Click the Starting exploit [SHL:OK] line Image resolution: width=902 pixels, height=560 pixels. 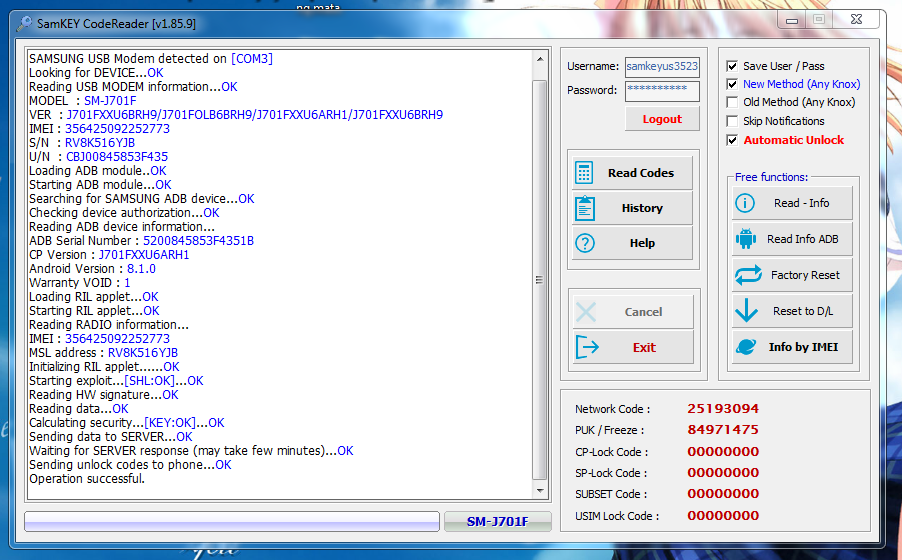(116, 380)
